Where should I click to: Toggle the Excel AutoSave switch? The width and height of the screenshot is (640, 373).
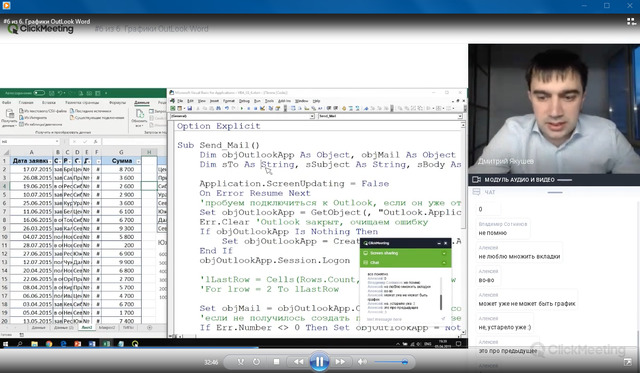[39, 93]
